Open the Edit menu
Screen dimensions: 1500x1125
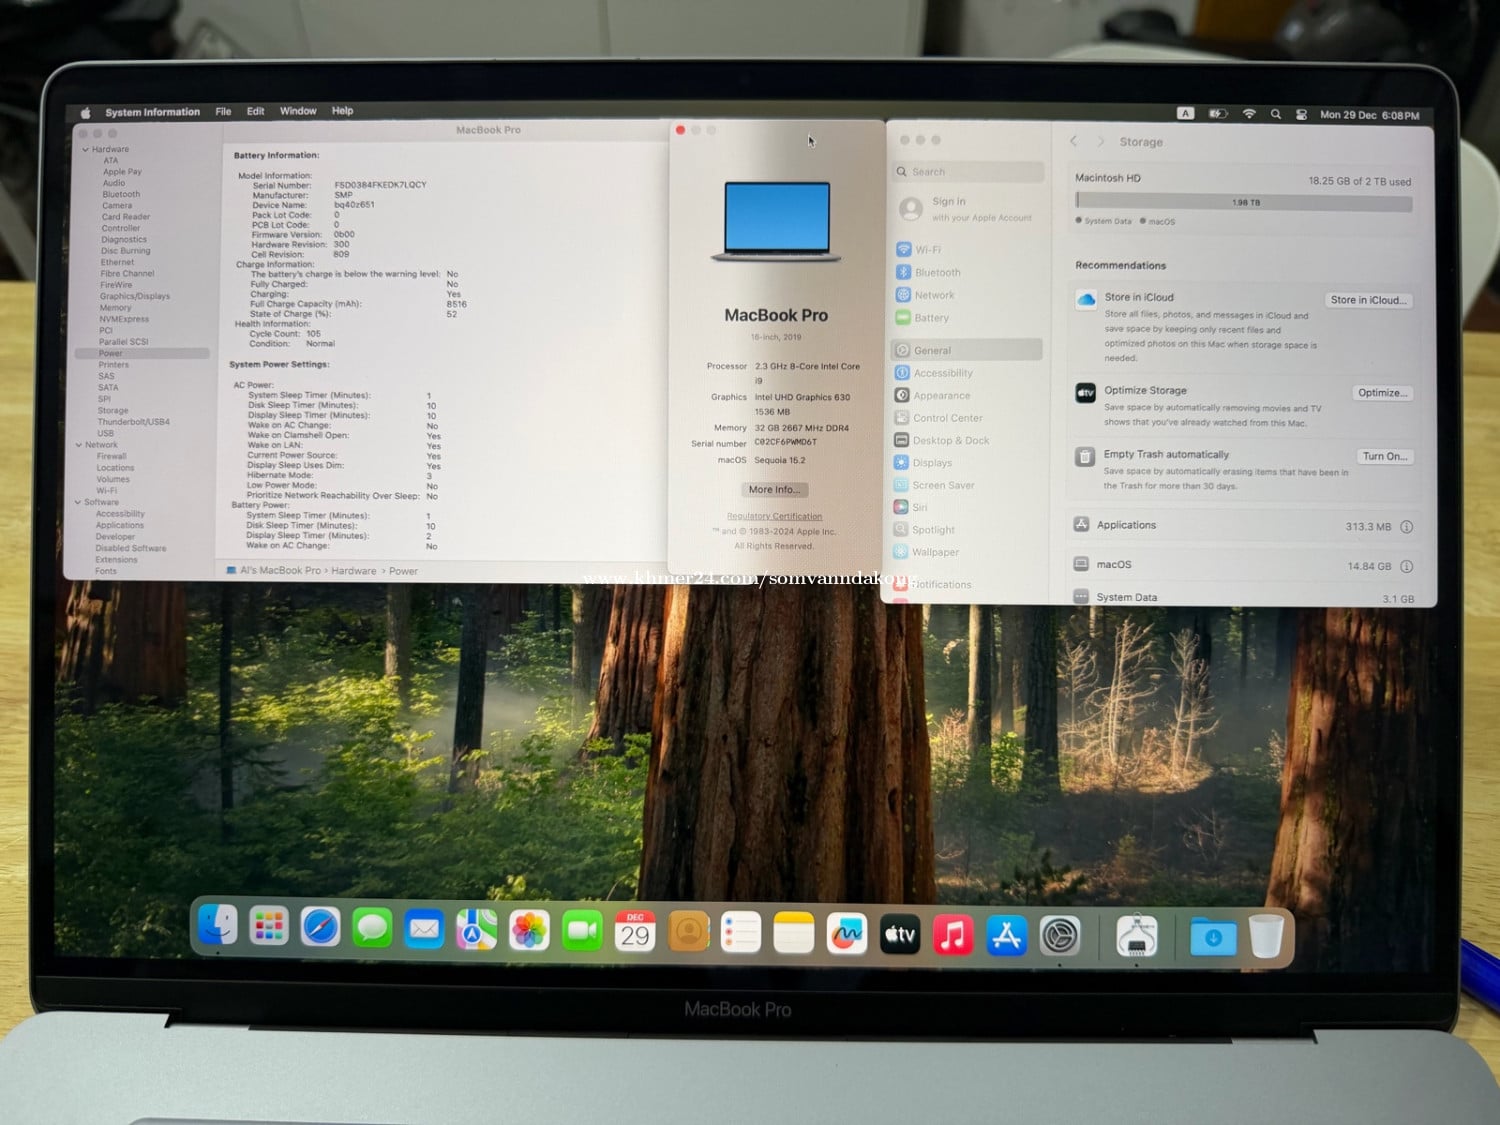(x=255, y=111)
